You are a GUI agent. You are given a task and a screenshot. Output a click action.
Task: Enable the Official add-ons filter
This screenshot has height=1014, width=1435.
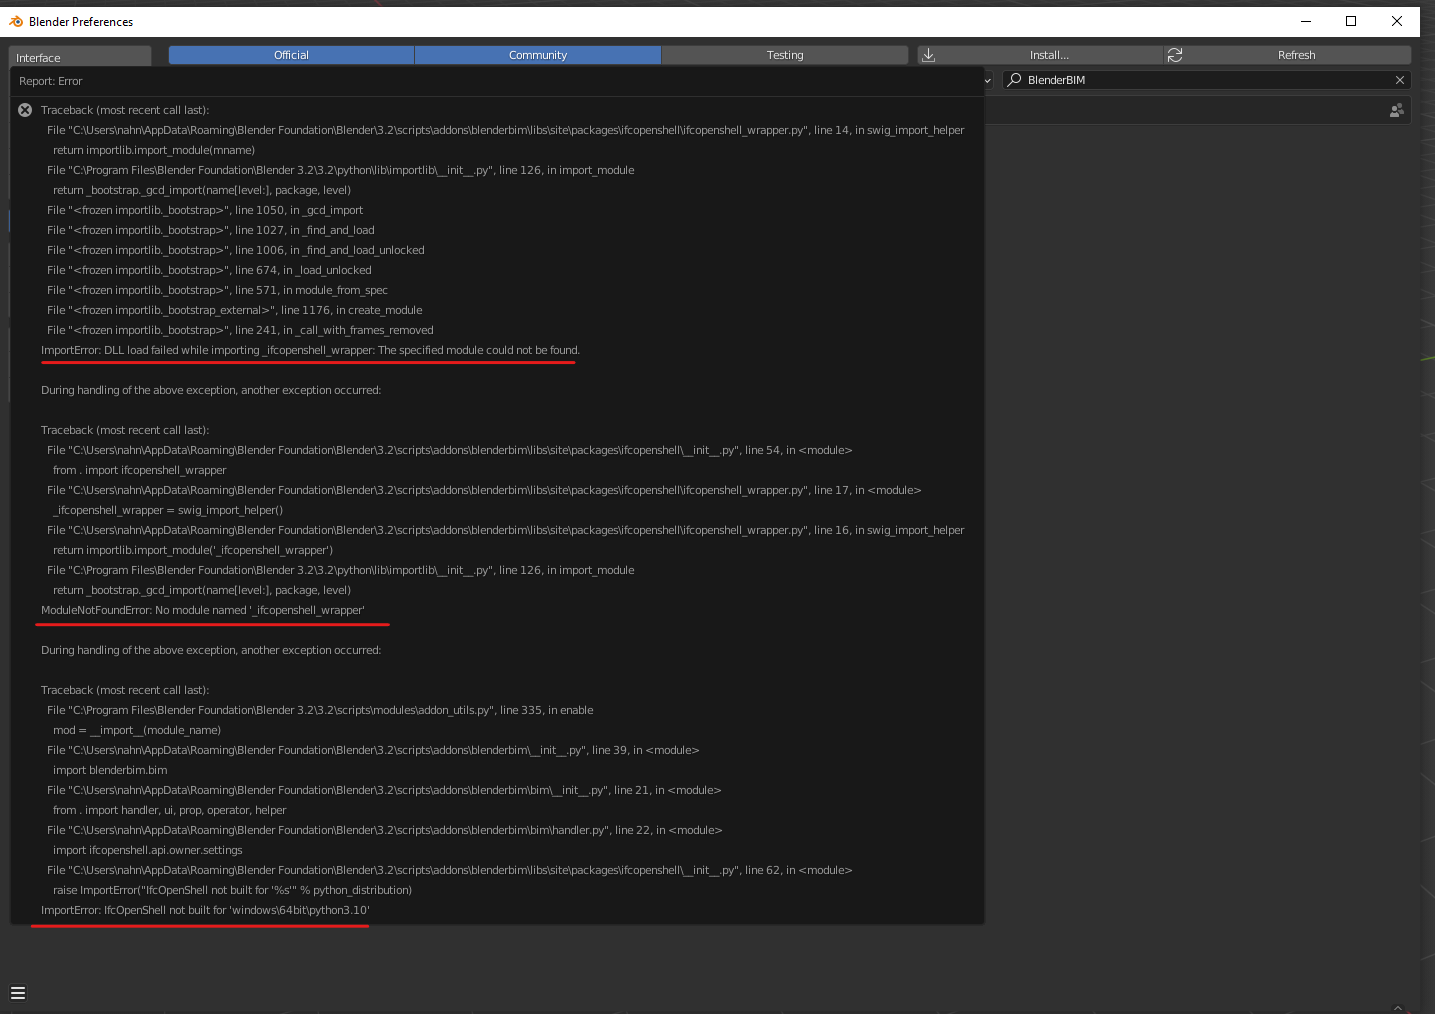pyautogui.click(x=290, y=55)
